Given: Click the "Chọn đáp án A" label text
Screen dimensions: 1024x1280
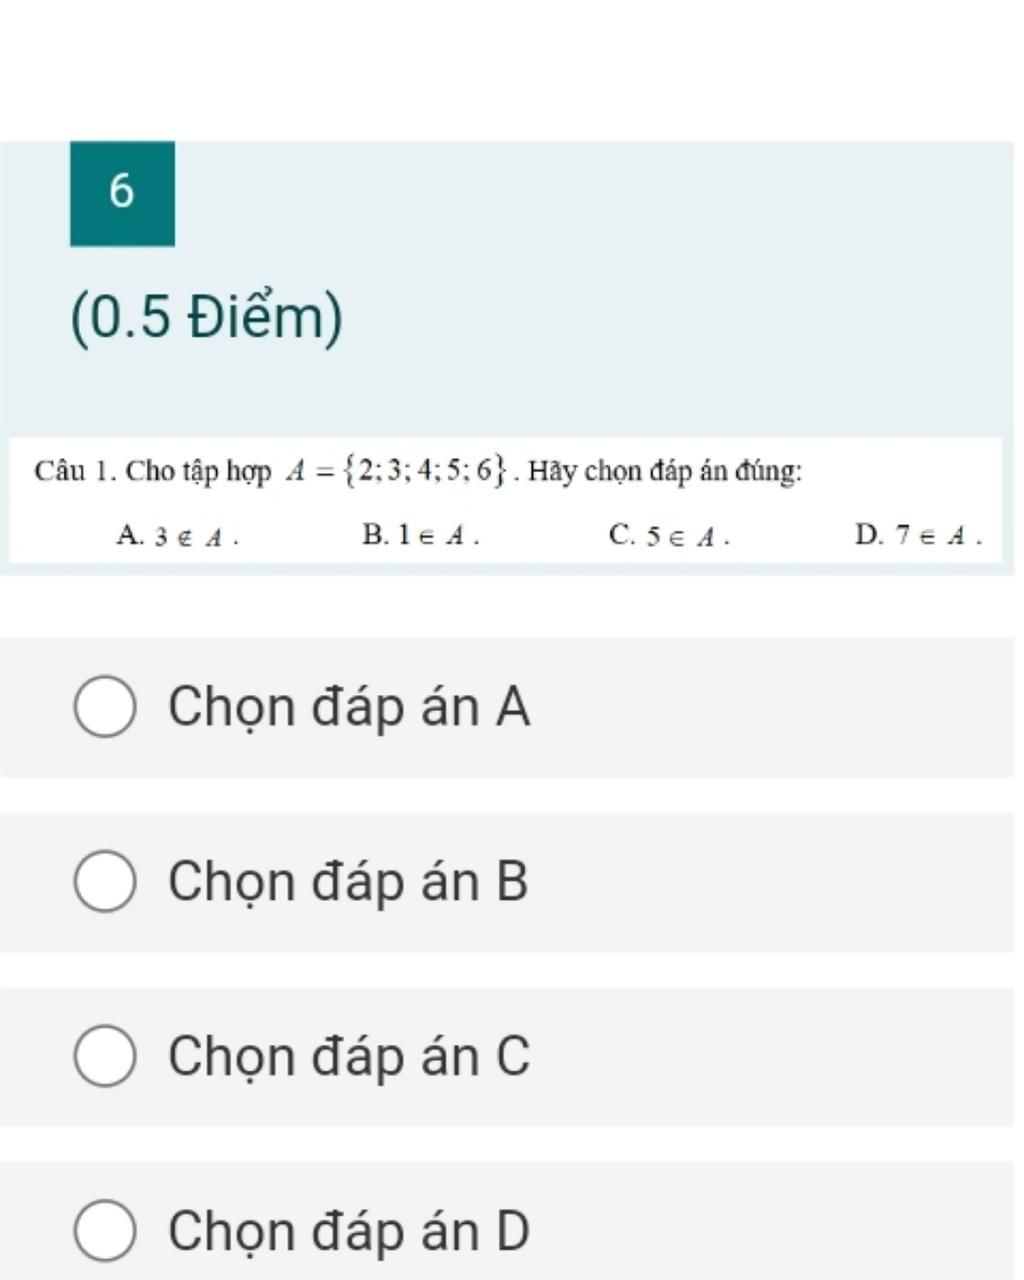Looking at the screenshot, I should pyautogui.click(x=349, y=707).
